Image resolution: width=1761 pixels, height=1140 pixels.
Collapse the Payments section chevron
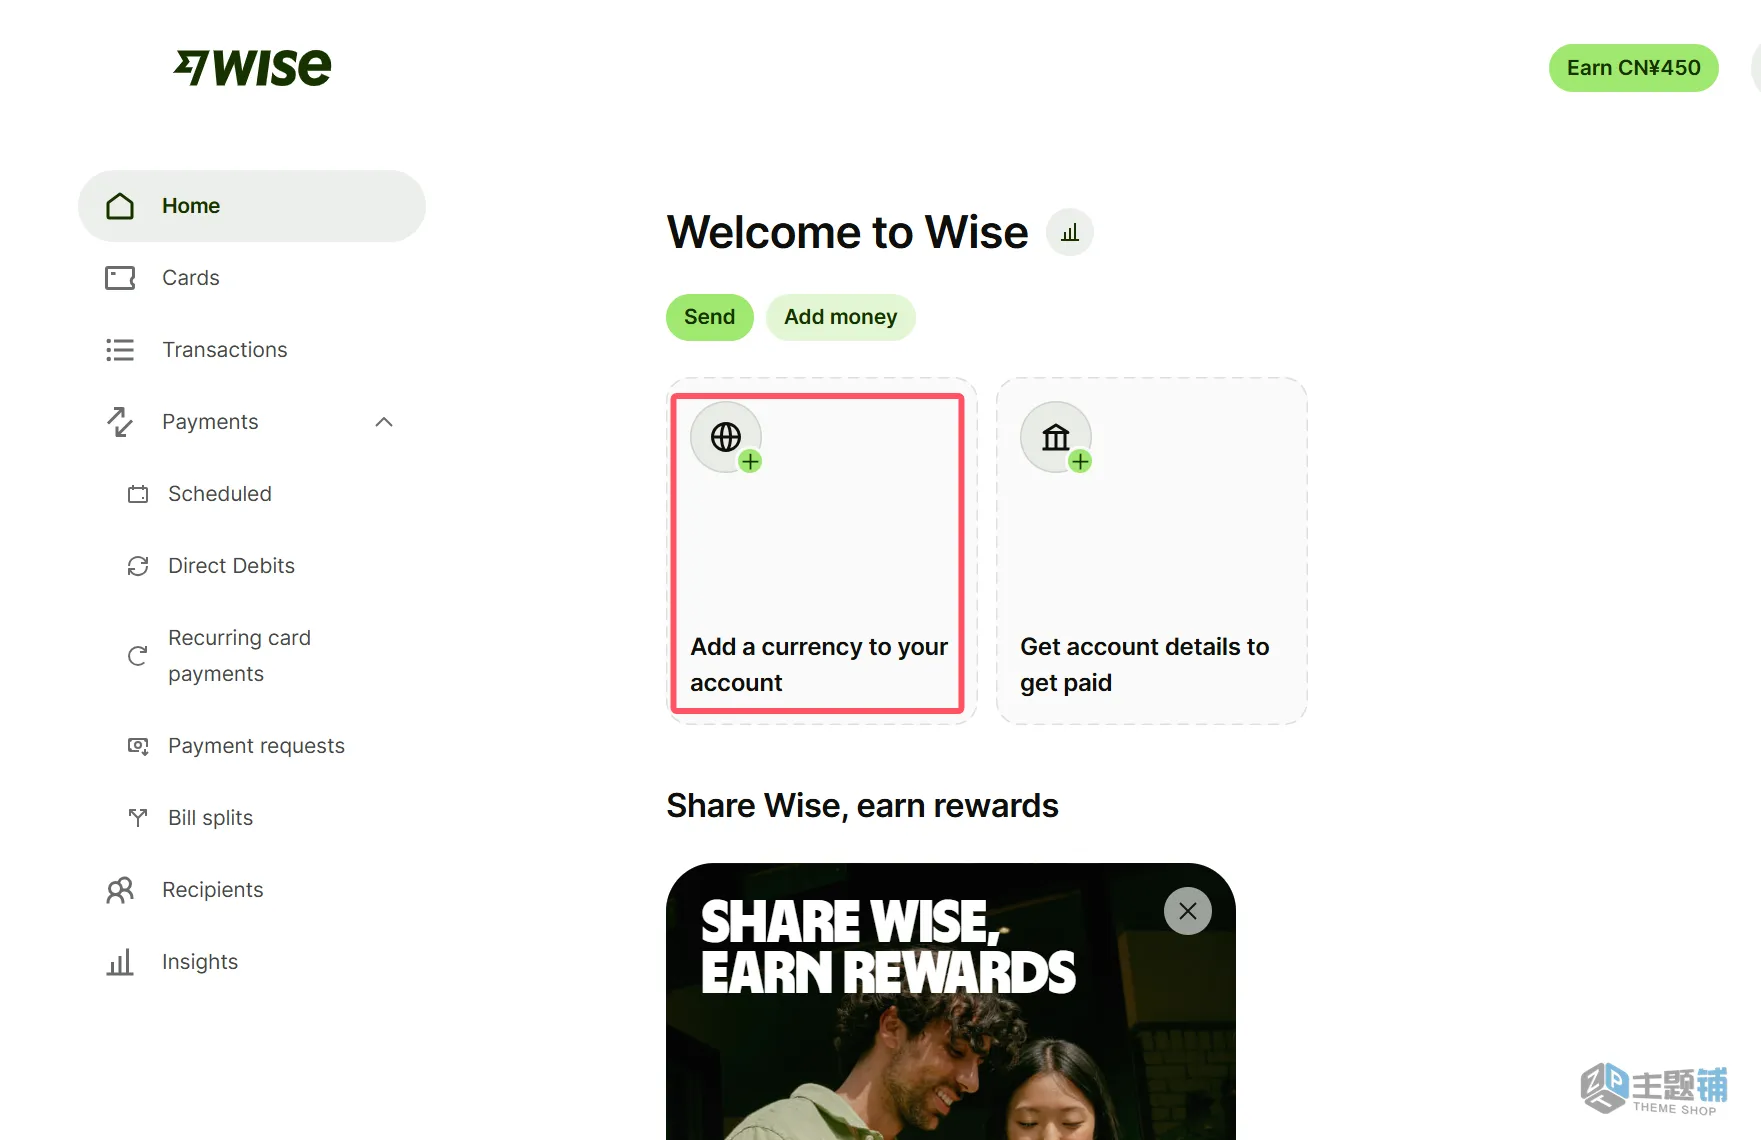click(384, 422)
